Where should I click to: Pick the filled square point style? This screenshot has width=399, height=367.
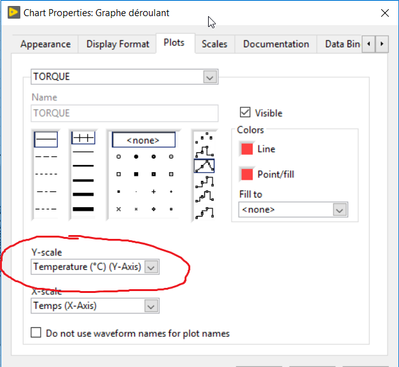click(x=136, y=174)
